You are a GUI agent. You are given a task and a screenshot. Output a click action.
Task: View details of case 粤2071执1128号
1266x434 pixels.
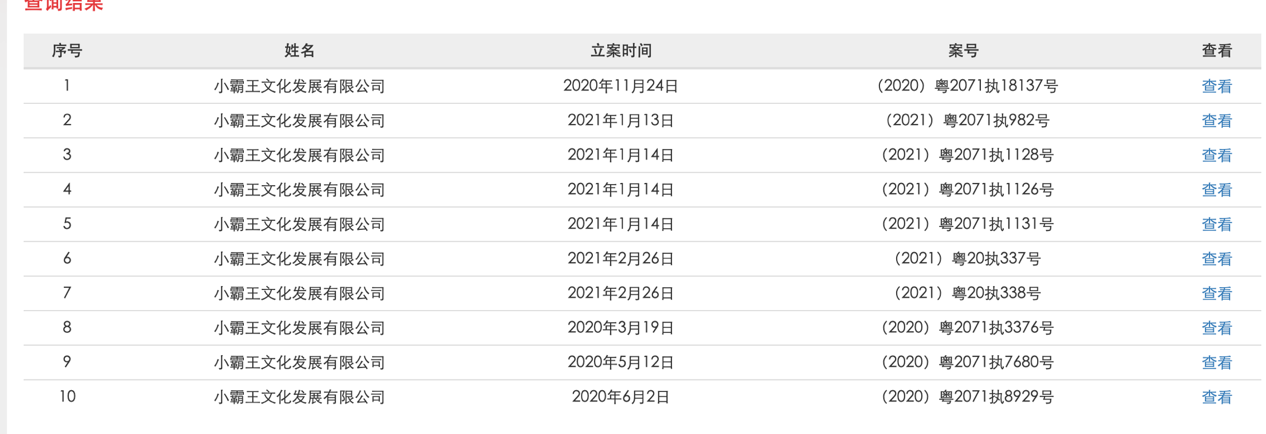[1216, 156]
